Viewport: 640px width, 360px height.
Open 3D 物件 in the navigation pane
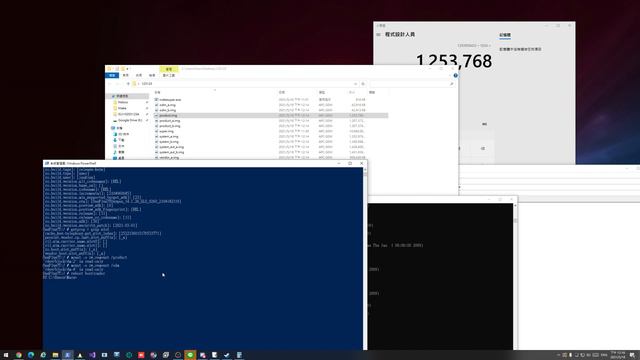123,134
